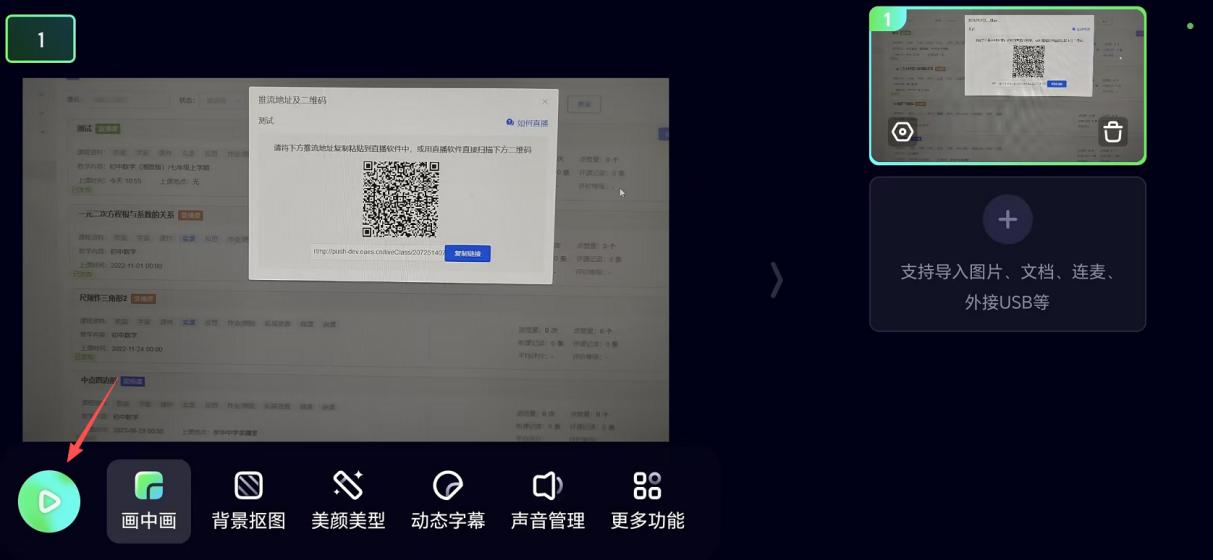Click the main preview video area

(x=346, y=260)
